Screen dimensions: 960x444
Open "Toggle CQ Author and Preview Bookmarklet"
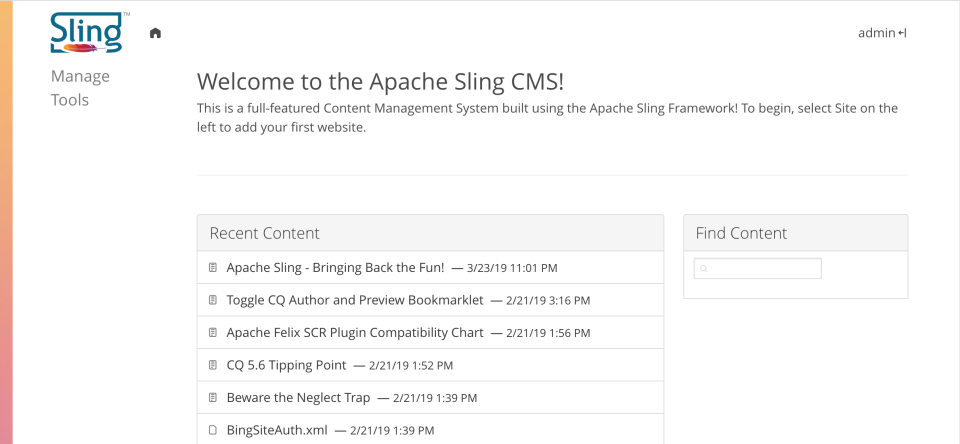(x=355, y=300)
